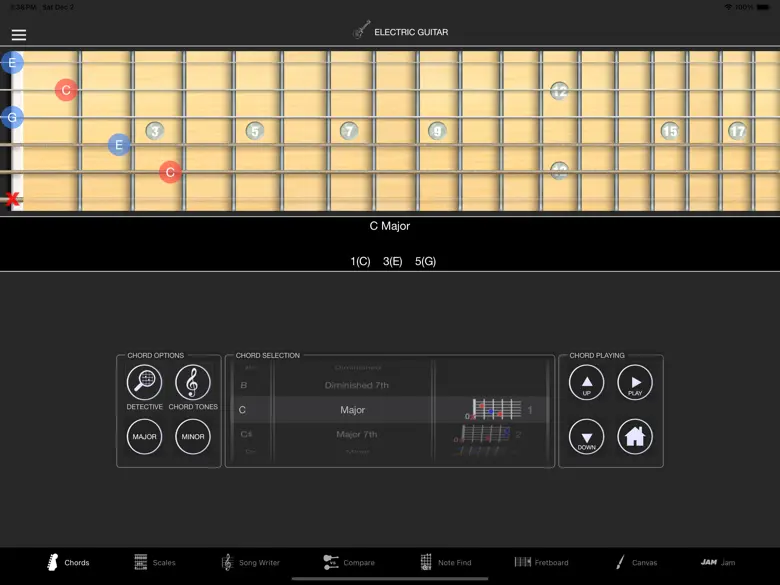Tap the Wi-Fi status icon

[x=728, y=7]
